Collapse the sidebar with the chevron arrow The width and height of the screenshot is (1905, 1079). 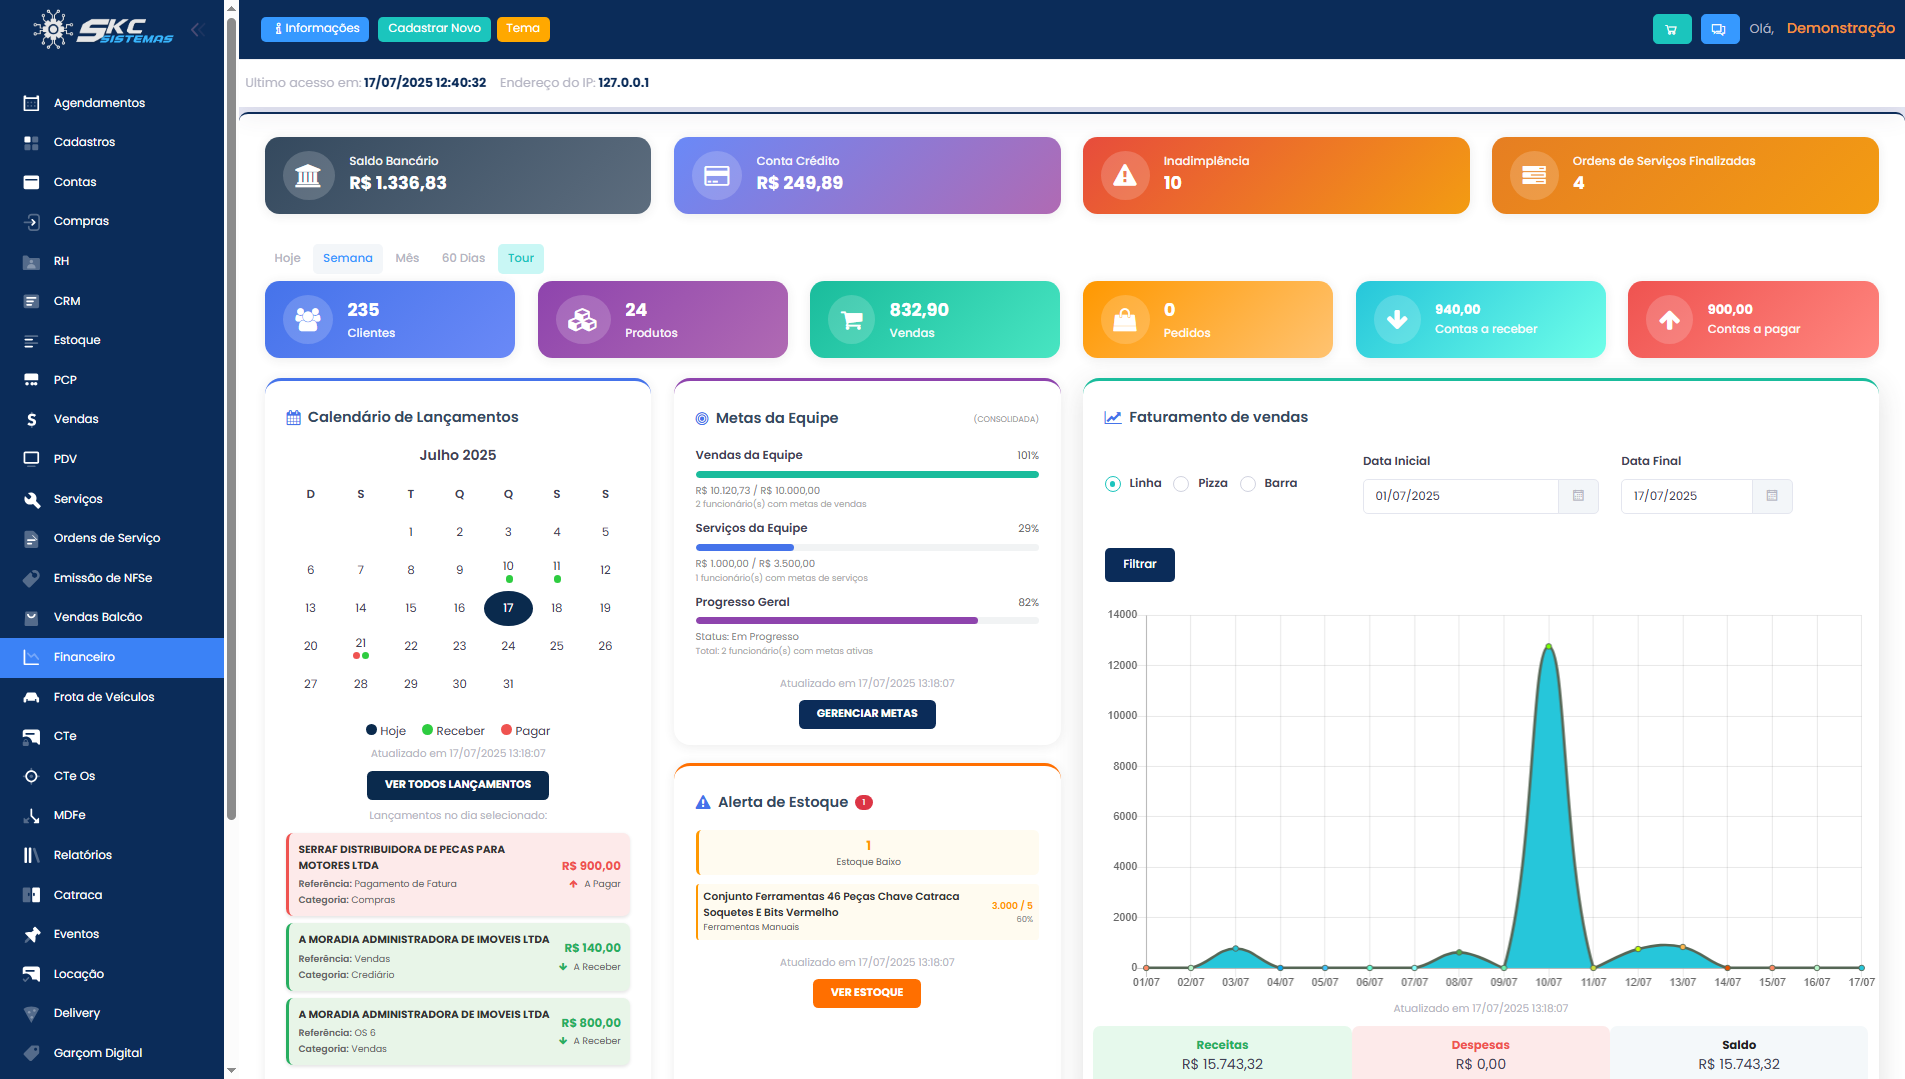click(197, 30)
